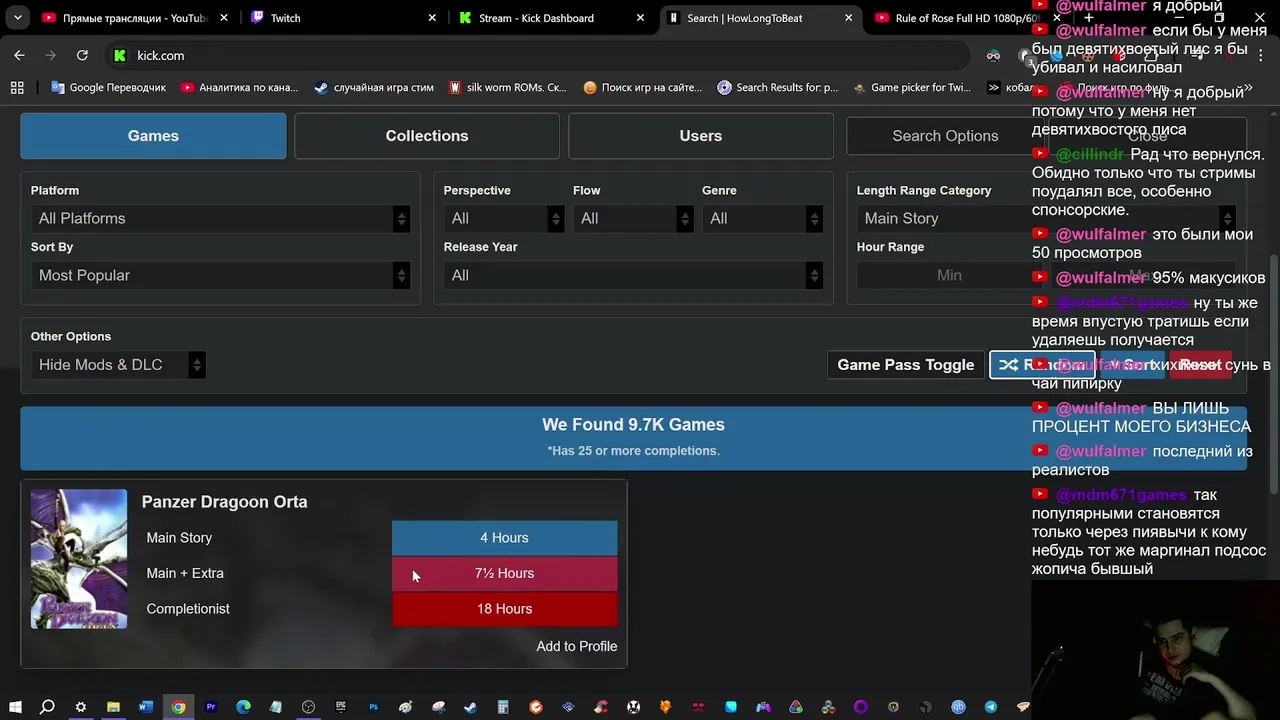The width and height of the screenshot is (1280, 720).
Task: Click Add to Profile for Panzer Dragoon Orta
Action: 577,646
